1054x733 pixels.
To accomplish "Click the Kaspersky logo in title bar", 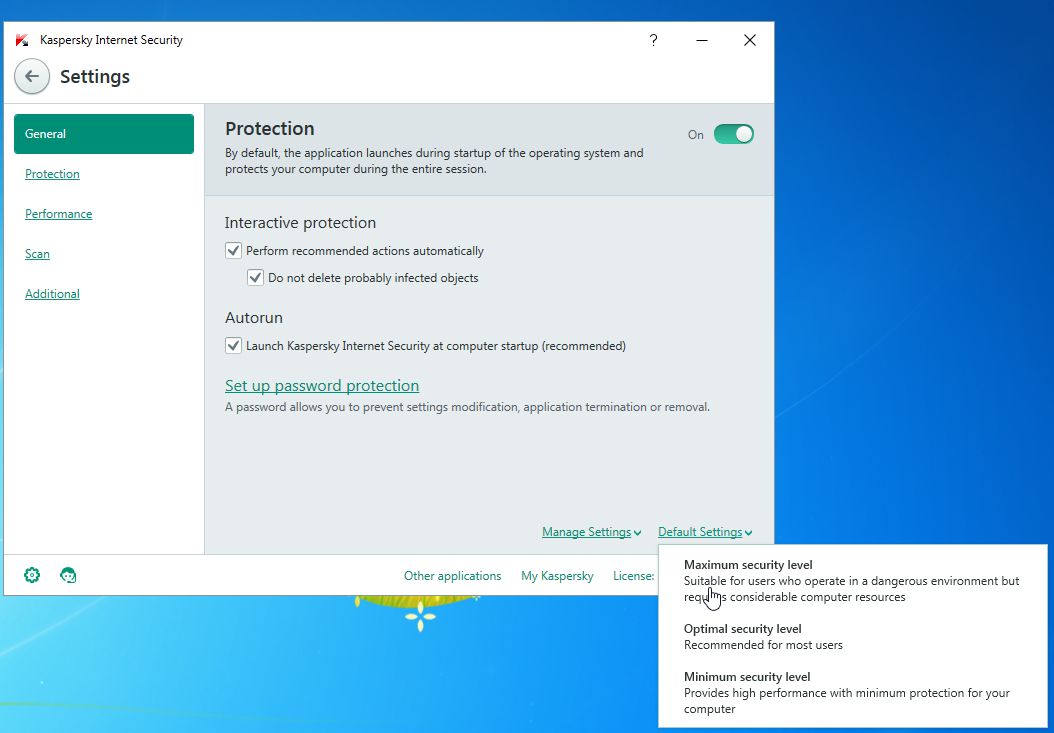I will (22, 40).
